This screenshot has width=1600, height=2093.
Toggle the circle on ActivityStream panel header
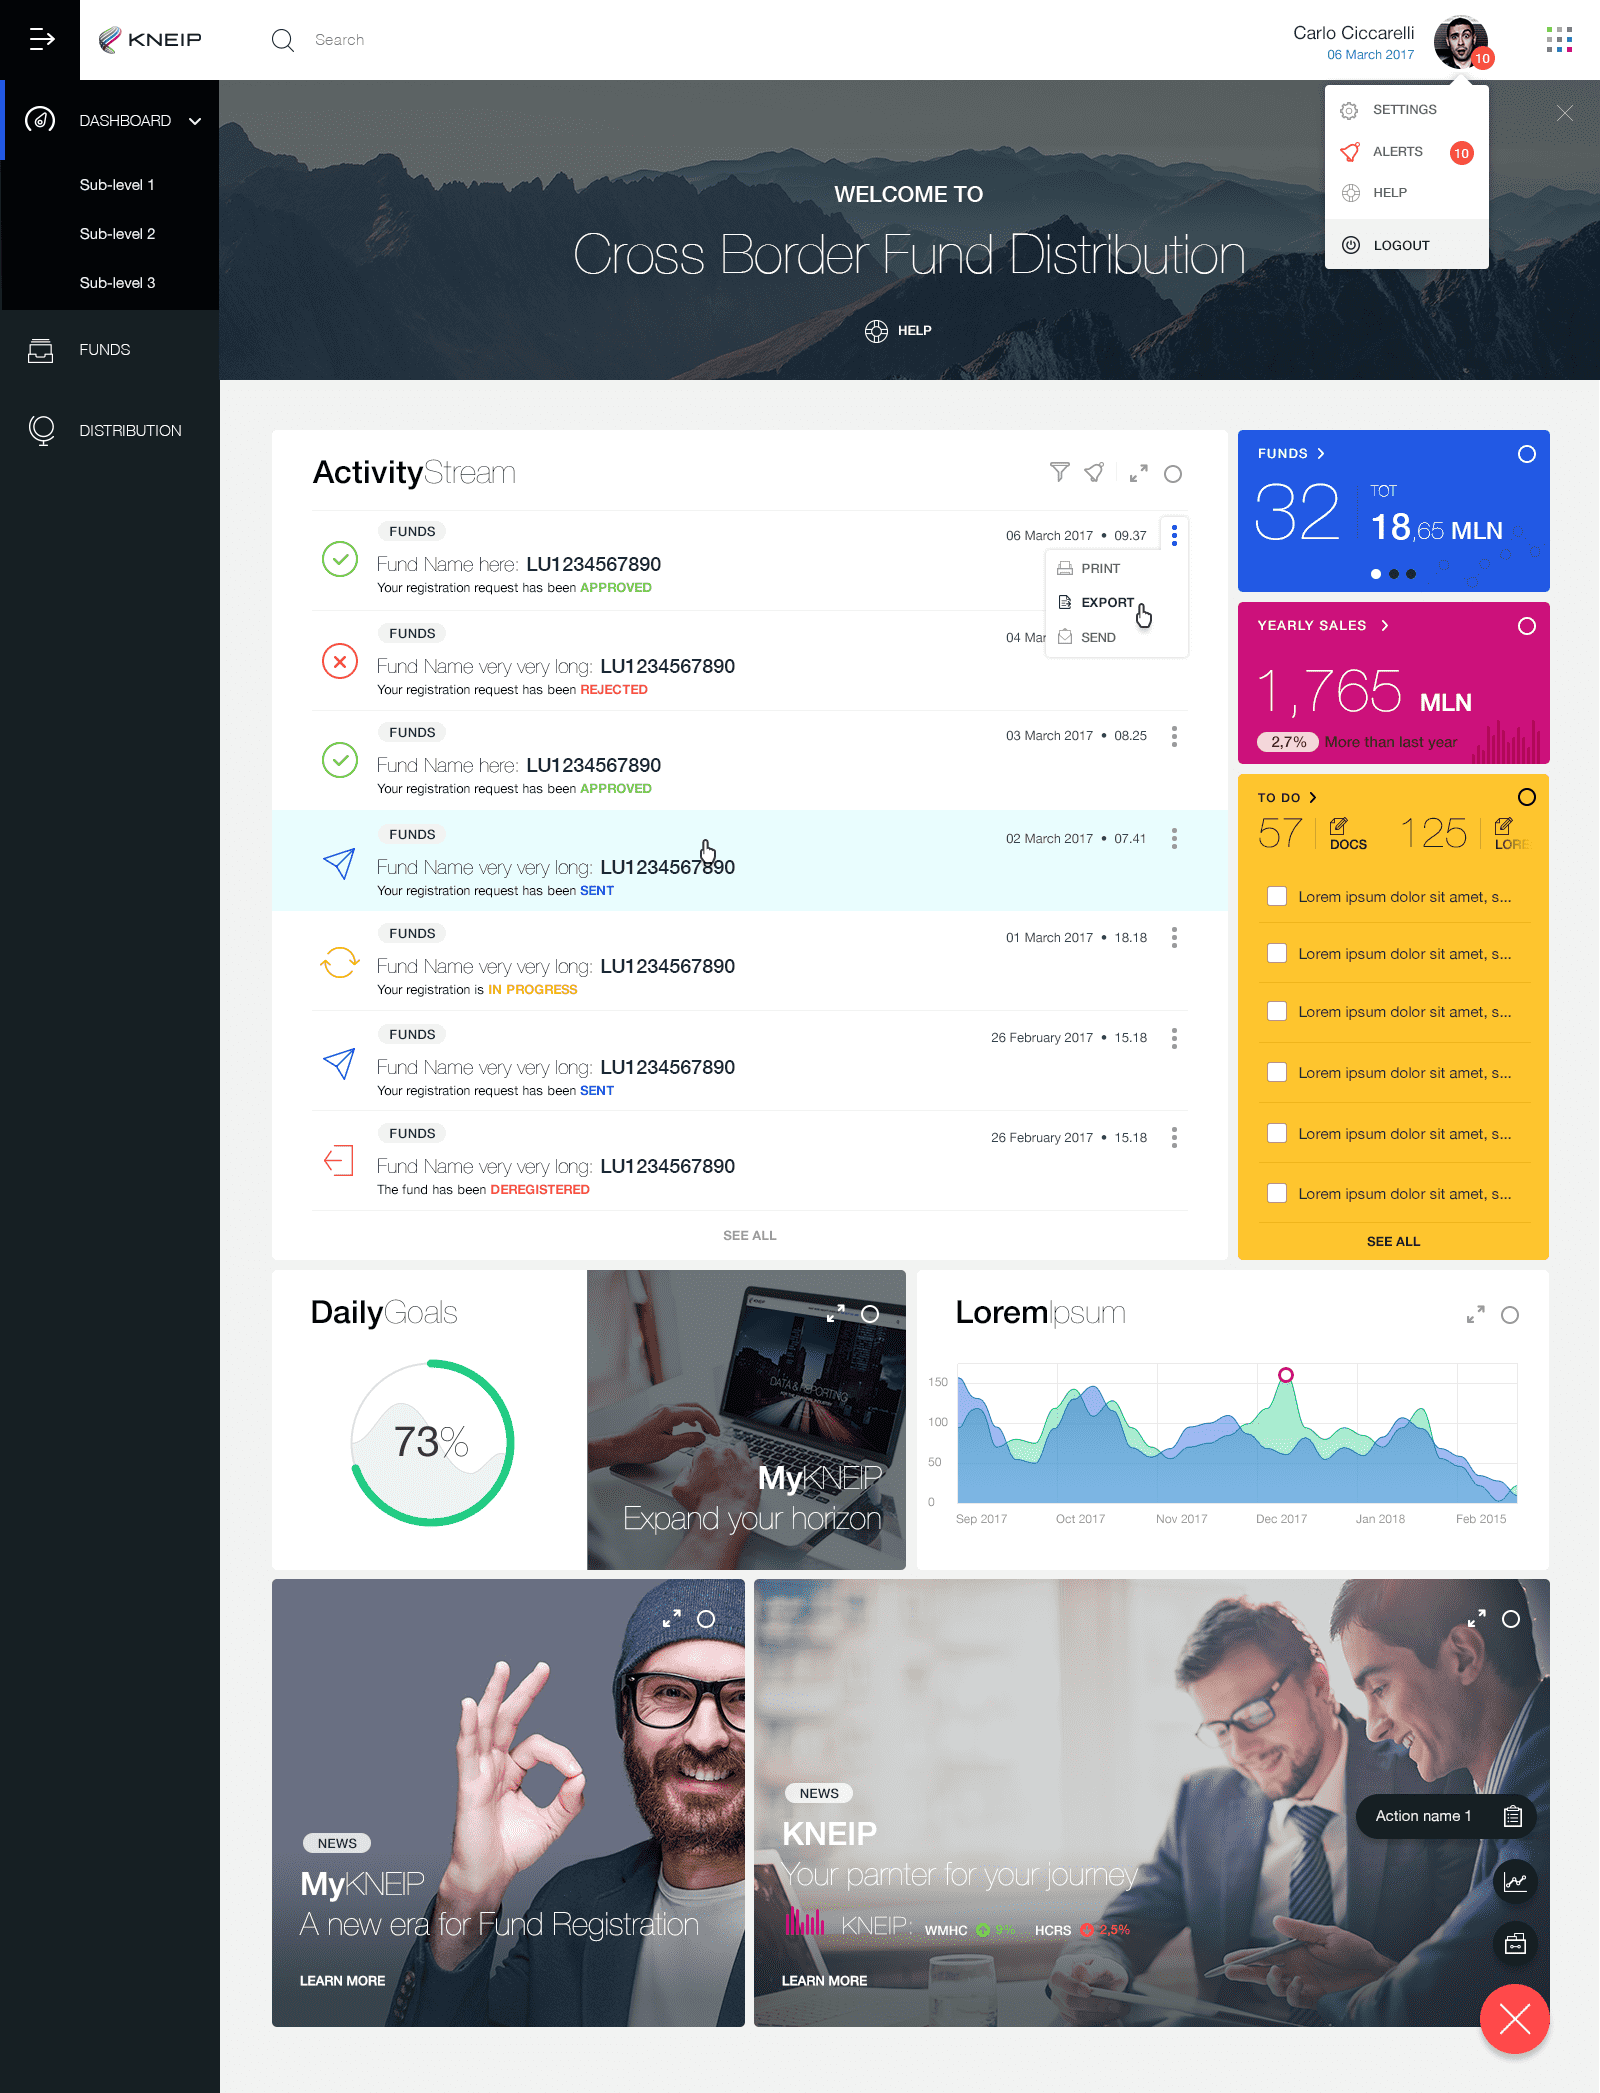[x=1173, y=474]
